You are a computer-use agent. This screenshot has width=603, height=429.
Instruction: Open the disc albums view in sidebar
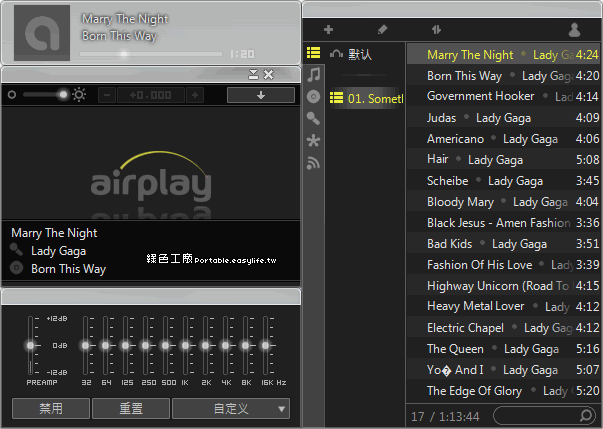point(314,97)
